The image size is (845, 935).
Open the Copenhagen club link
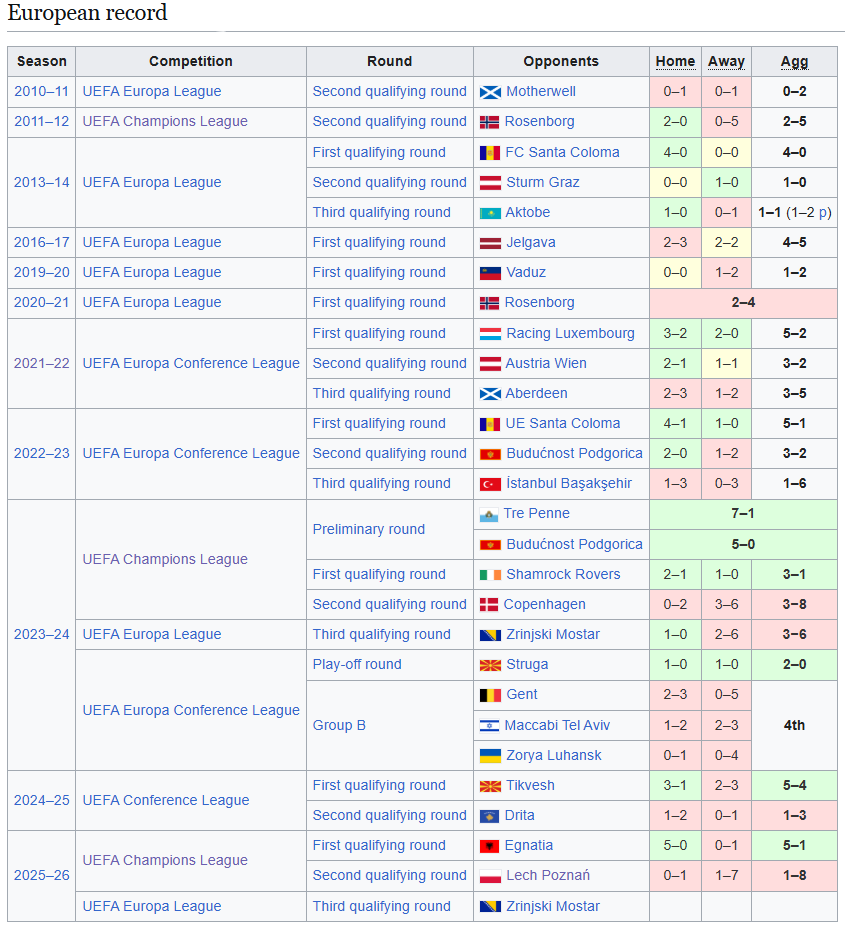544,605
